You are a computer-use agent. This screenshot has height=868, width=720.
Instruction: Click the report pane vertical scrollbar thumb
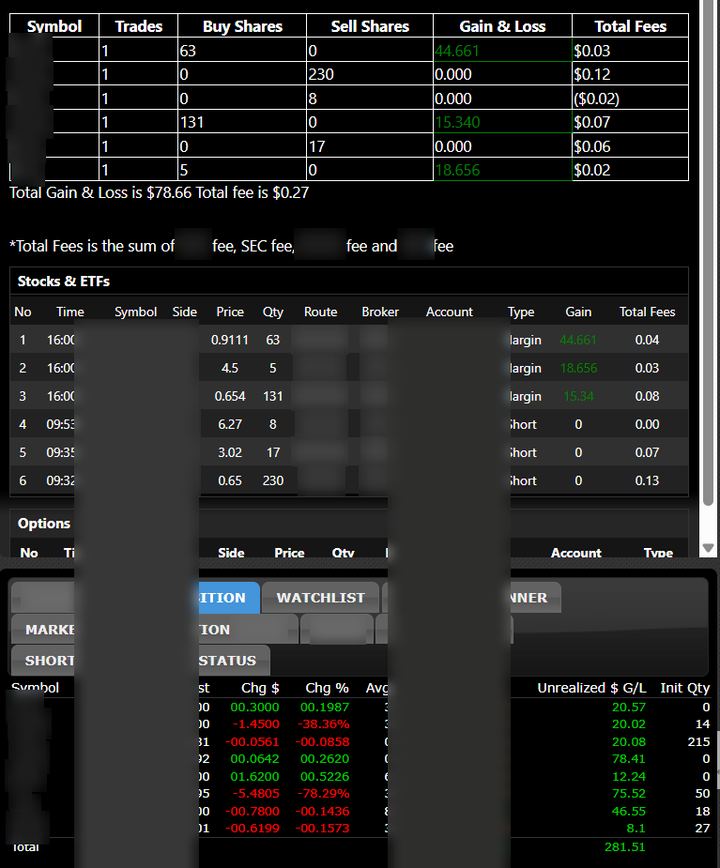pos(708,252)
